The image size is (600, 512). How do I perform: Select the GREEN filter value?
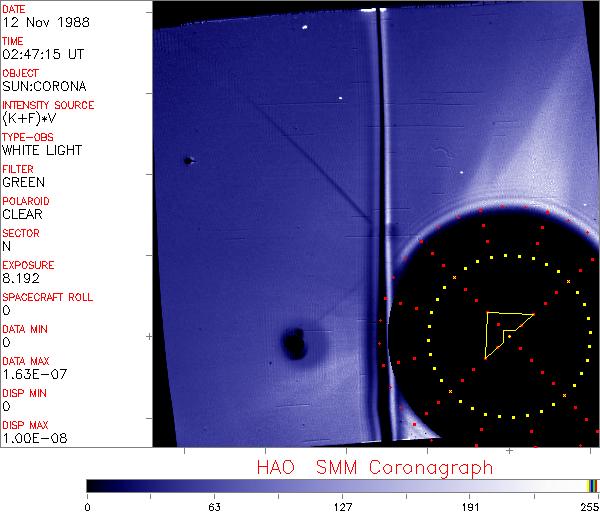[x=23, y=182]
